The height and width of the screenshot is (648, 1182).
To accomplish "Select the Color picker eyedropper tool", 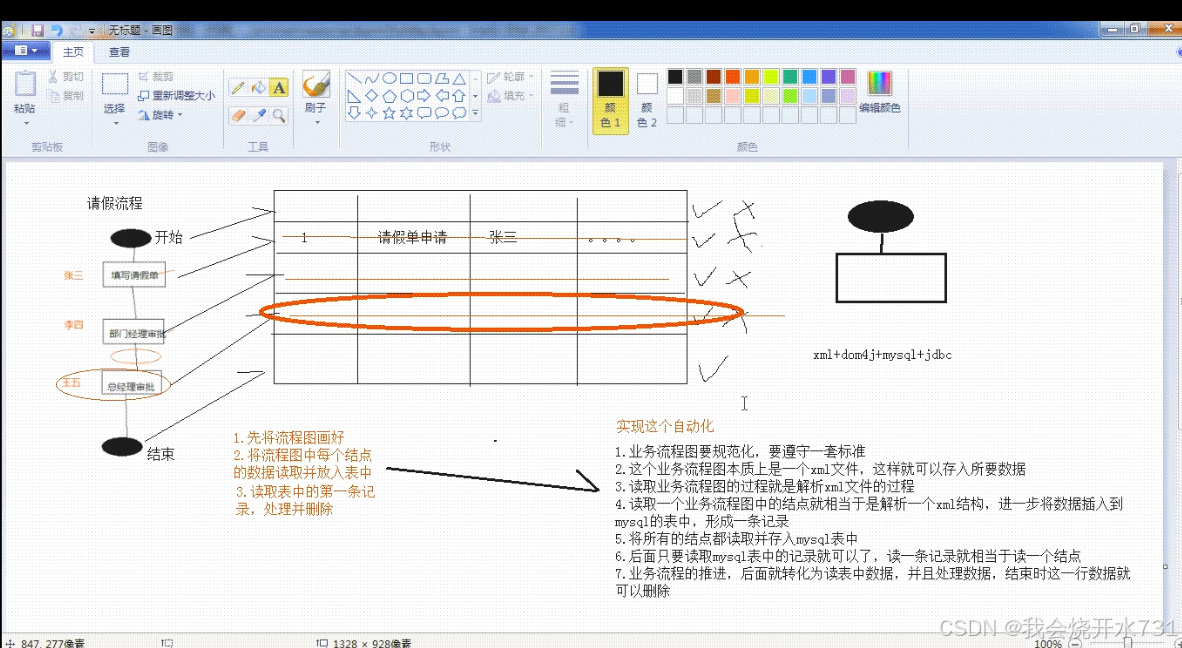I will 259,115.
